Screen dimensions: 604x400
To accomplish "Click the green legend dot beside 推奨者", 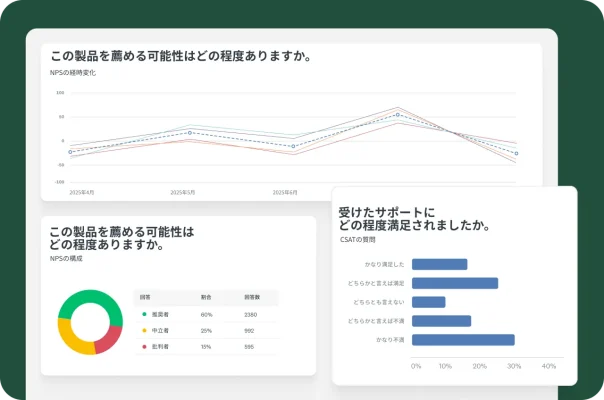I will pyautogui.click(x=144, y=314).
